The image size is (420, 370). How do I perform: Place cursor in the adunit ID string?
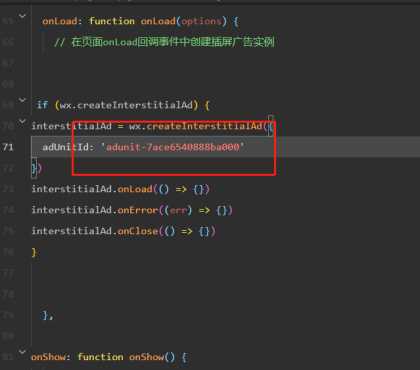point(173,147)
